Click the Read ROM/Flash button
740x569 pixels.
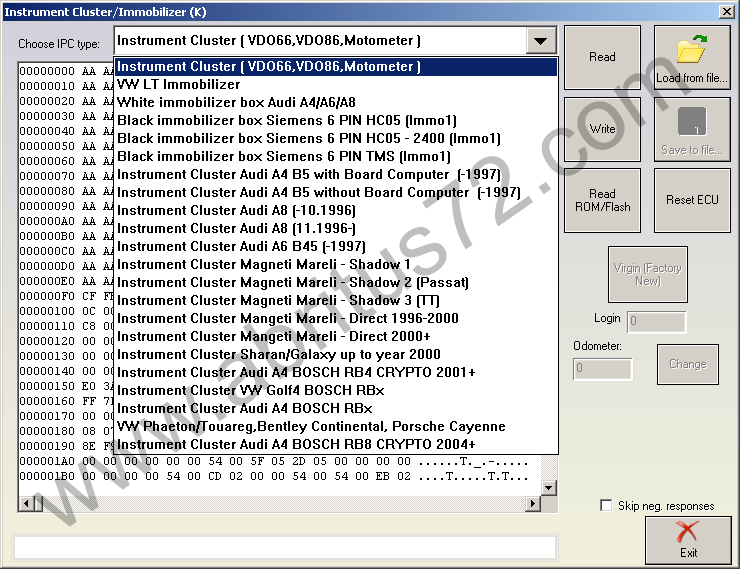[x=602, y=200]
